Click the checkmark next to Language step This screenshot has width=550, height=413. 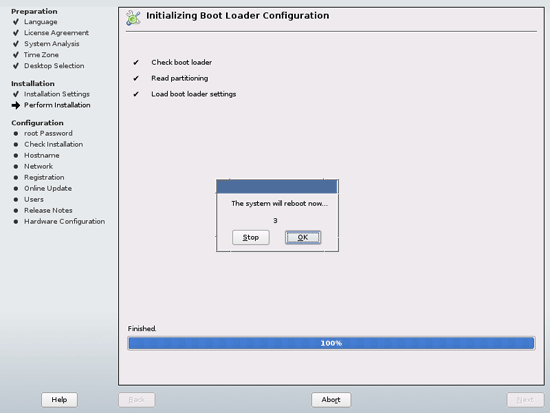coord(16,22)
